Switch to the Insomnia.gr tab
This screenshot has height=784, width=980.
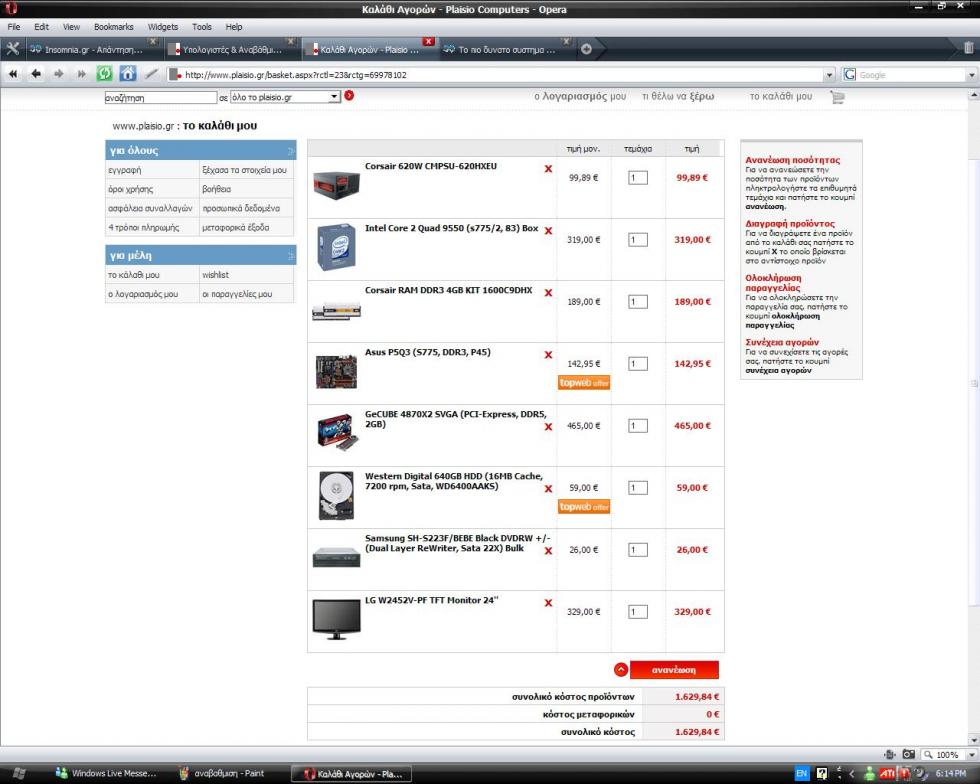[x=94, y=49]
